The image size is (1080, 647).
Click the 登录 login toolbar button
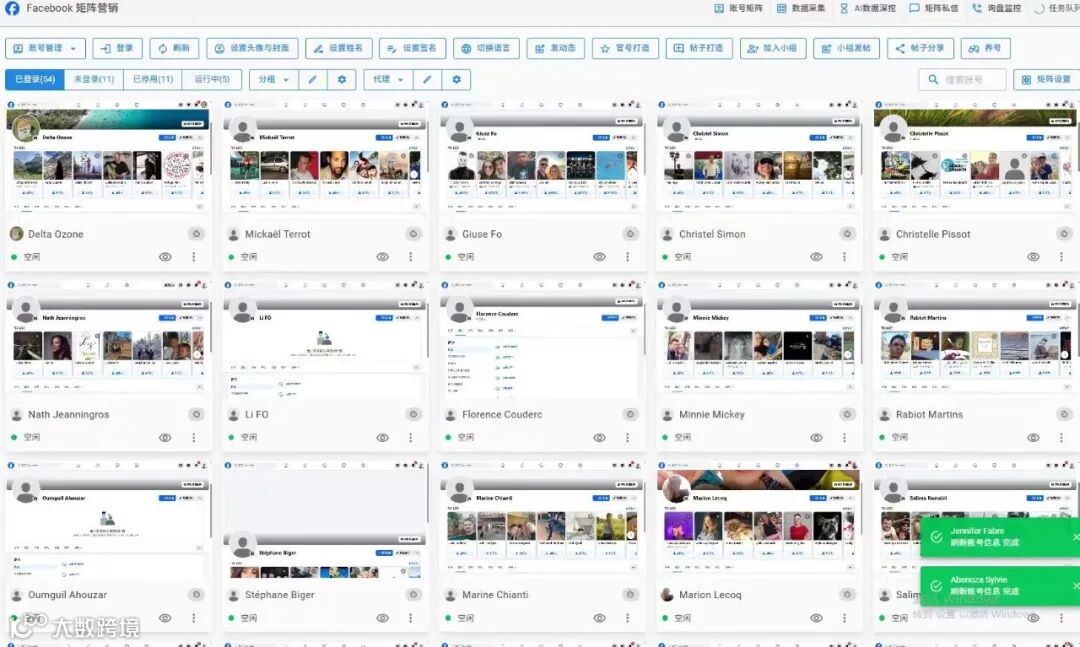(x=117, y=48)
